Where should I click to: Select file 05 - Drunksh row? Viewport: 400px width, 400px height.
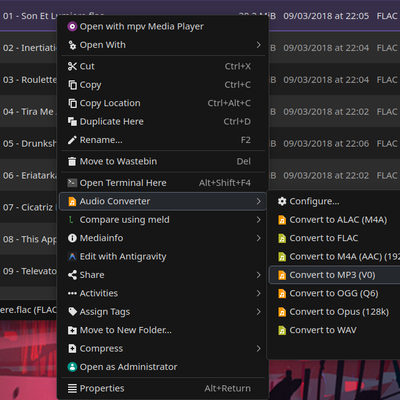tap(29, 143)
